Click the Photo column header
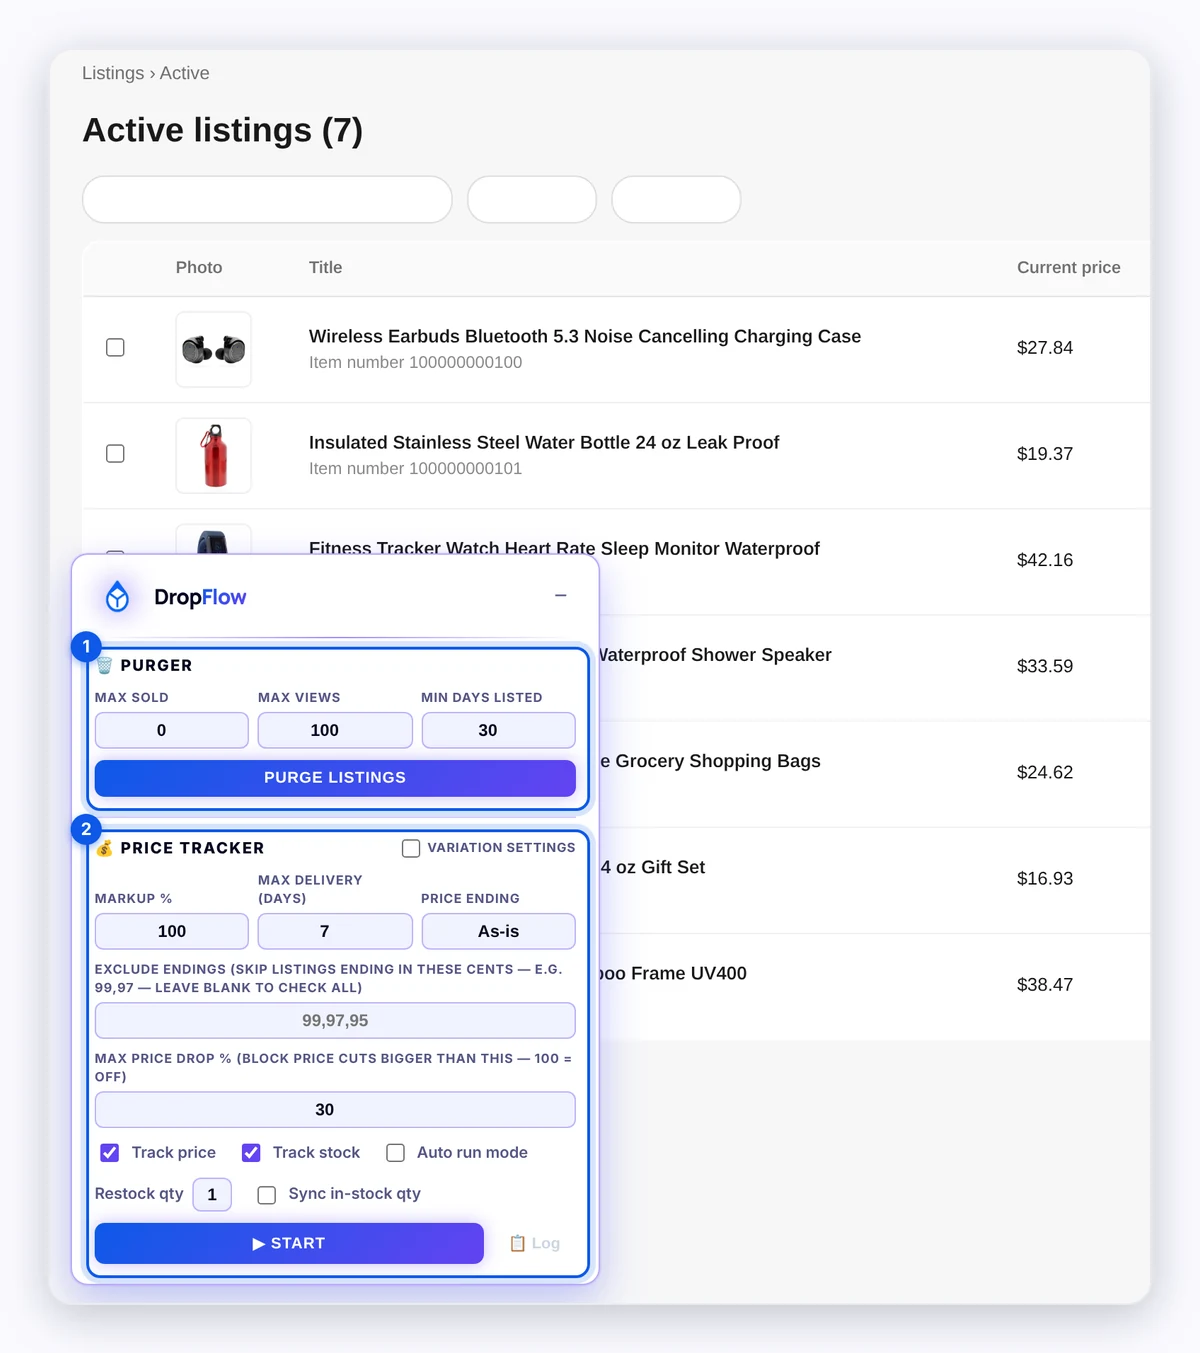This screenshot has height=1353, width=1200. (199, 267)
